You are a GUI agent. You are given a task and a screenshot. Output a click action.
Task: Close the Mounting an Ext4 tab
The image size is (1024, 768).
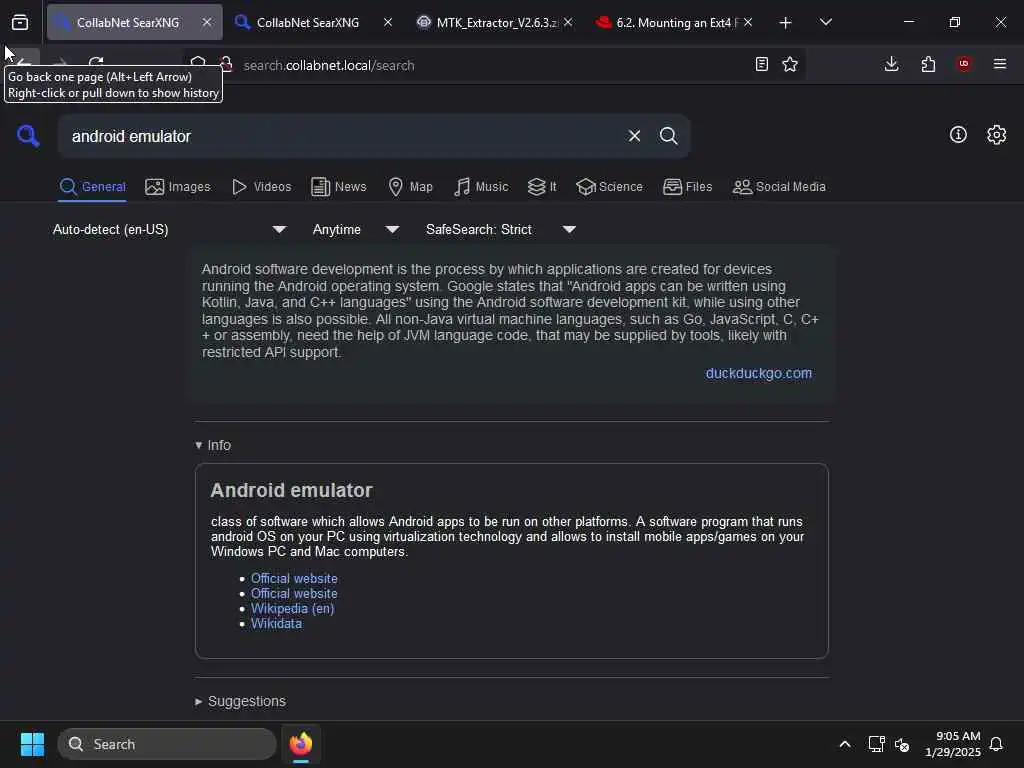tap(748, 22)
